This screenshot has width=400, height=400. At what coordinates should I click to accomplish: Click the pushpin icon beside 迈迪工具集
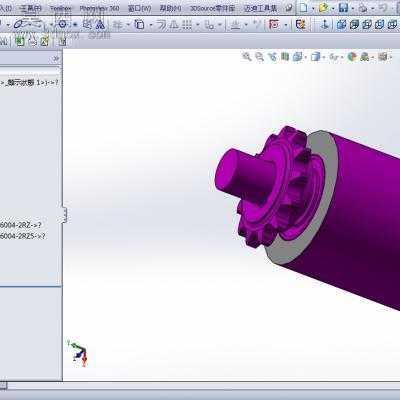tap(290, 8)
